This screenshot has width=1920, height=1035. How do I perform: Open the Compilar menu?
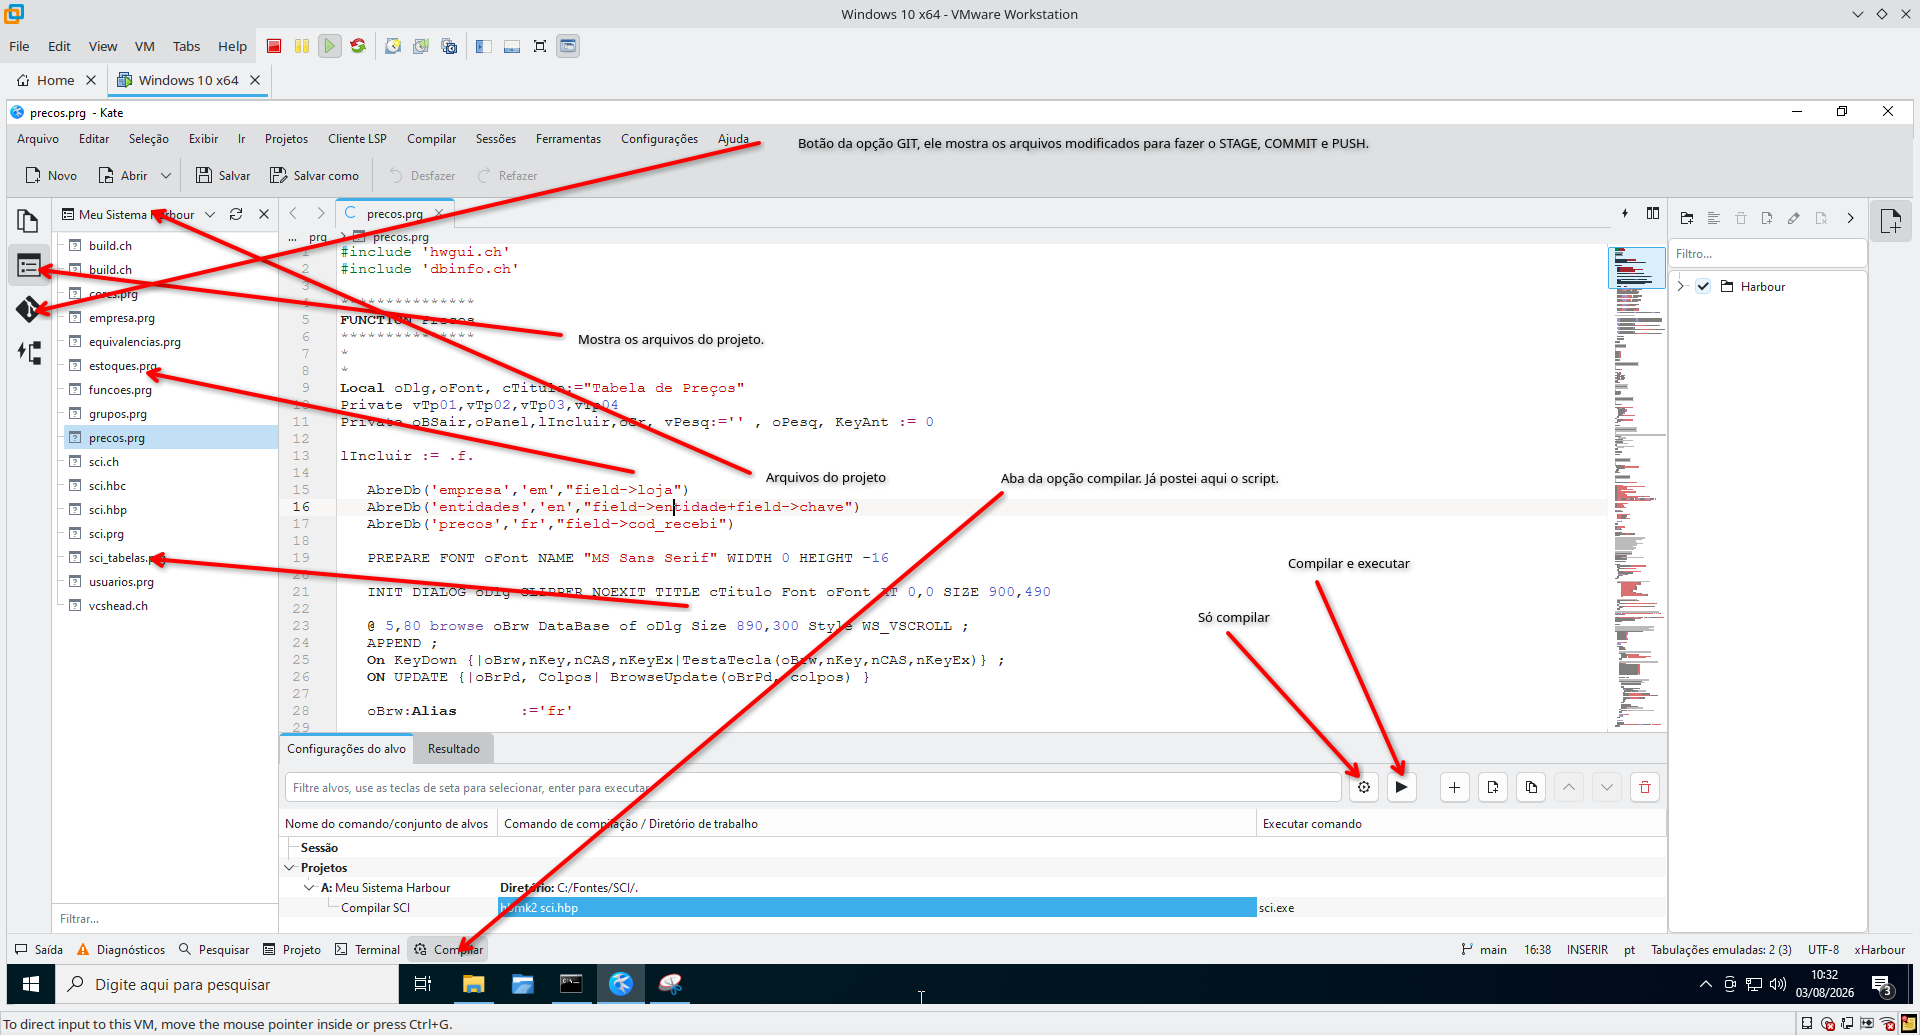(431, 139)
